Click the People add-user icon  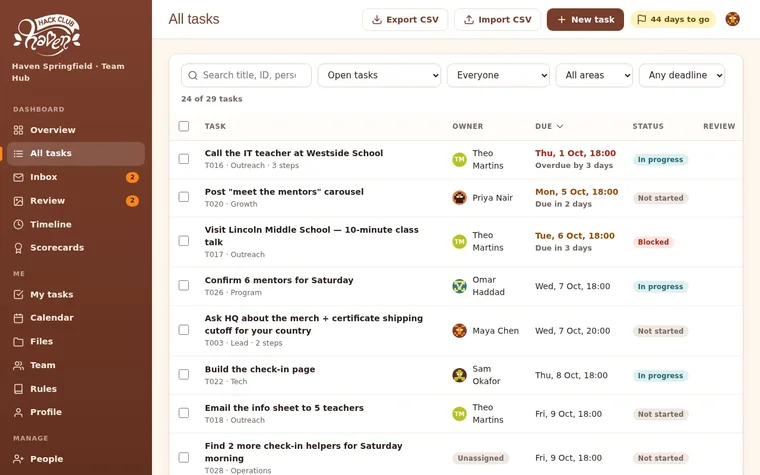click(x=18, y=459)
